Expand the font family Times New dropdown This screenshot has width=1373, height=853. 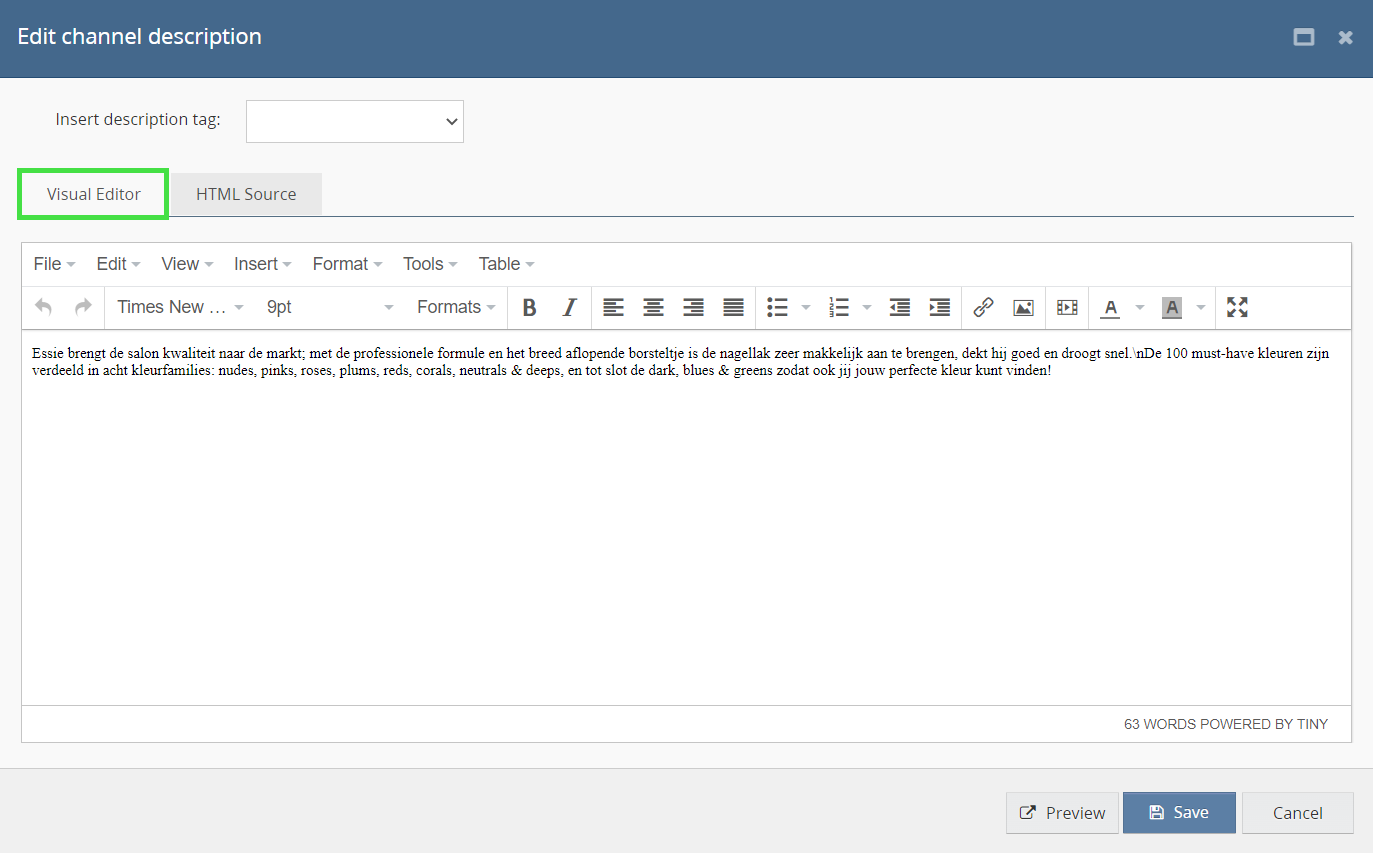[180, 308]
